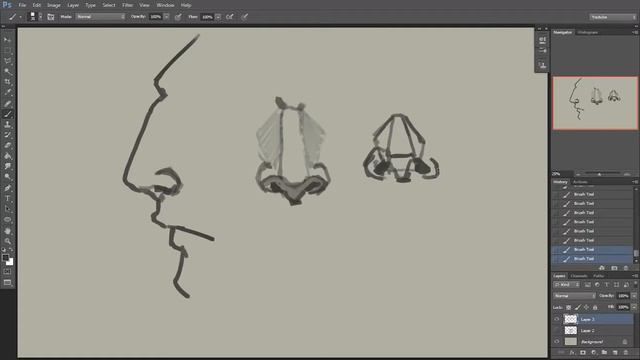This screenshot has width=640, height=360.
Task: Lock all layer attributes
Action: [595, 307]
